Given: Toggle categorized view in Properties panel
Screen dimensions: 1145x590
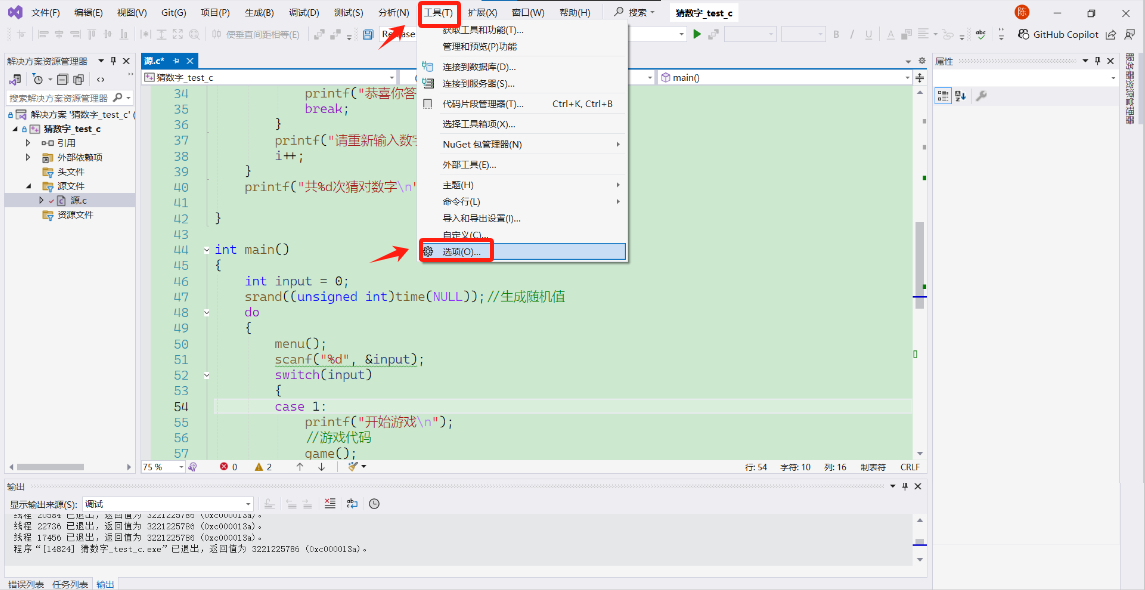Looking at the screenshot, I should [x=942, y=96].
